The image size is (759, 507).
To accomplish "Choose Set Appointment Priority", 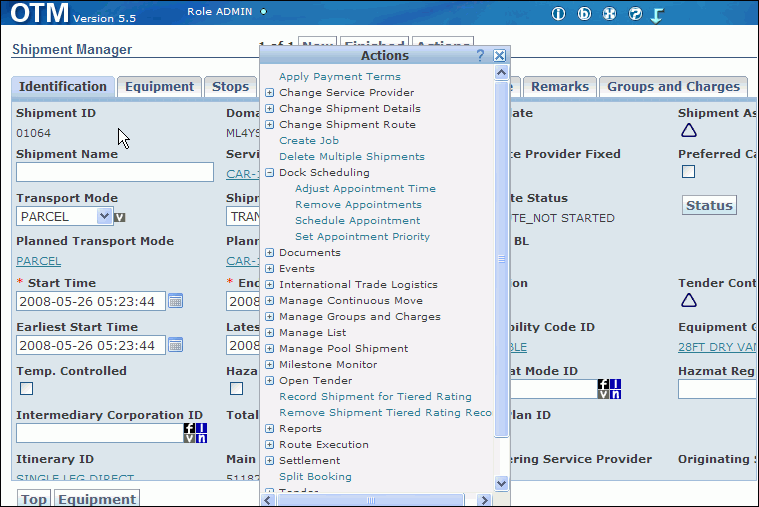I will (363, 236).
